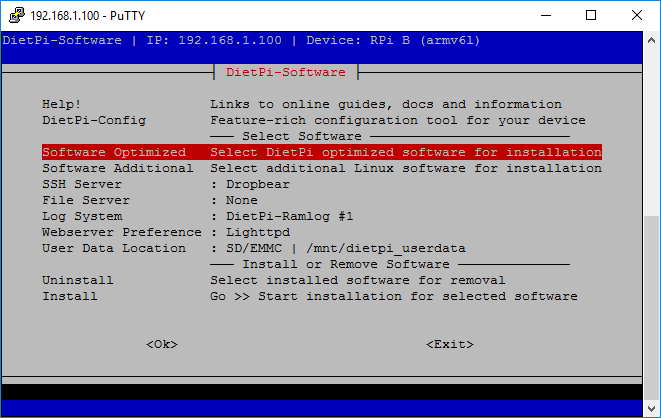
Task: Click the 'None' file server value
Action: [x=242, y=200]
